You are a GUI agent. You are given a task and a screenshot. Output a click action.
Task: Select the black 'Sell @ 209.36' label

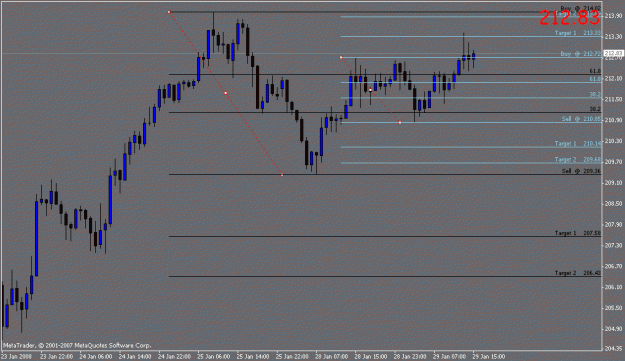[x=581, y=171]
